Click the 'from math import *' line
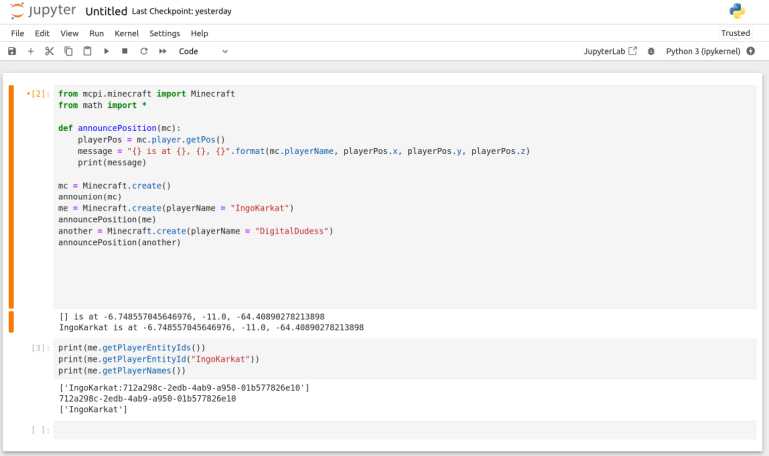 click(x=102, y=105)
